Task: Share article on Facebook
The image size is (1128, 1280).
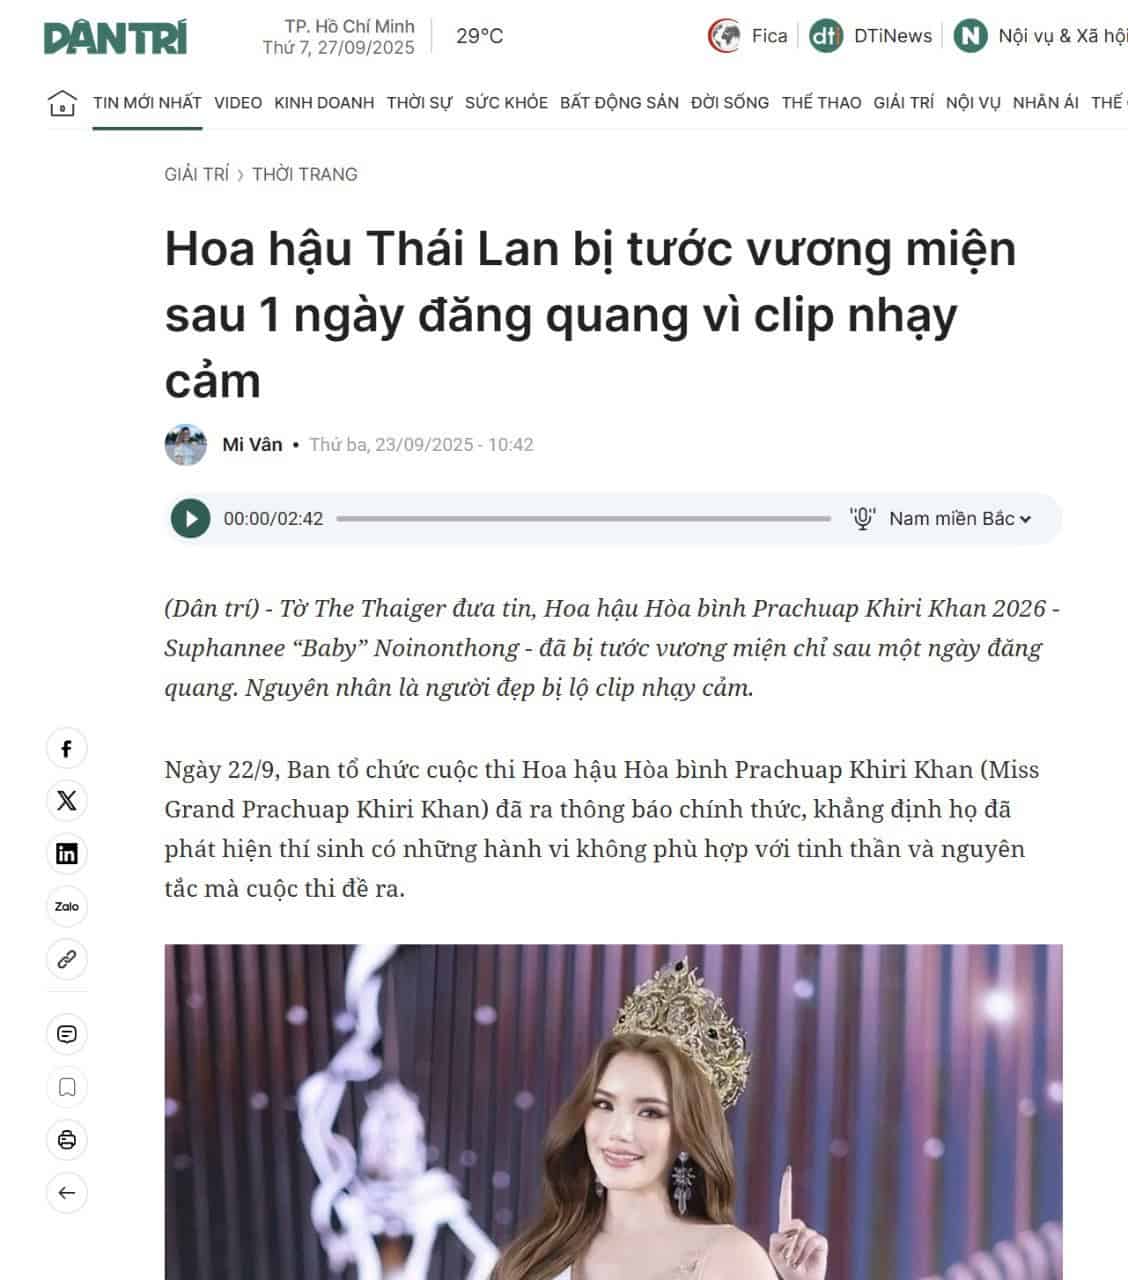Action: click(67, 748)
